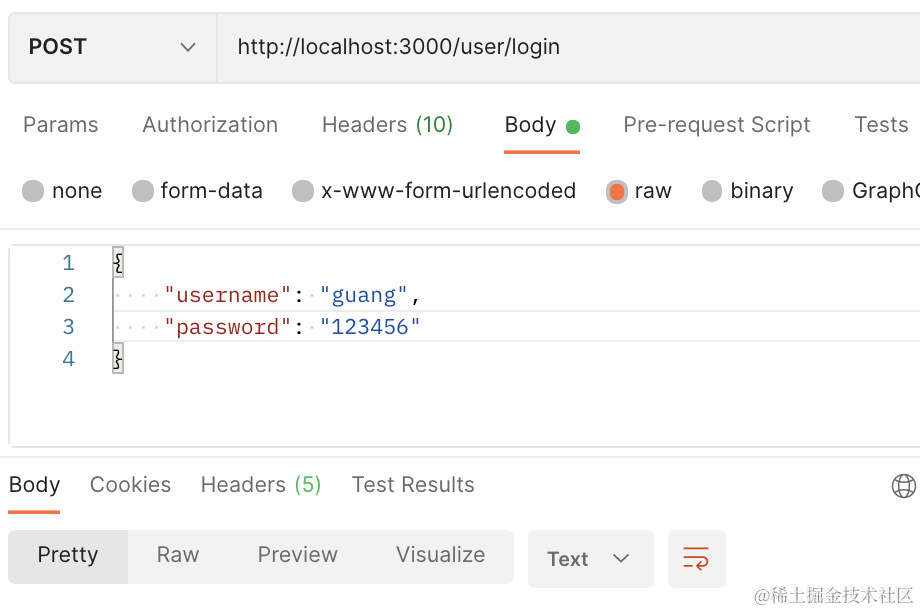This screenshot has width=920, height=612.
Task: Click the Raw response view button
Action: coord(178,556)
